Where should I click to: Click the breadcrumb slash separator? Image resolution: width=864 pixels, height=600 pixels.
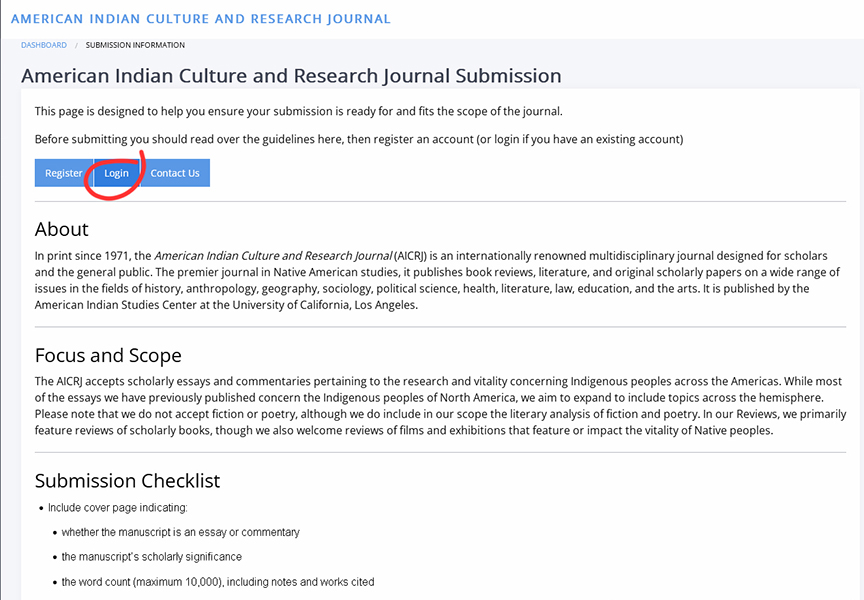coord(76,45)
